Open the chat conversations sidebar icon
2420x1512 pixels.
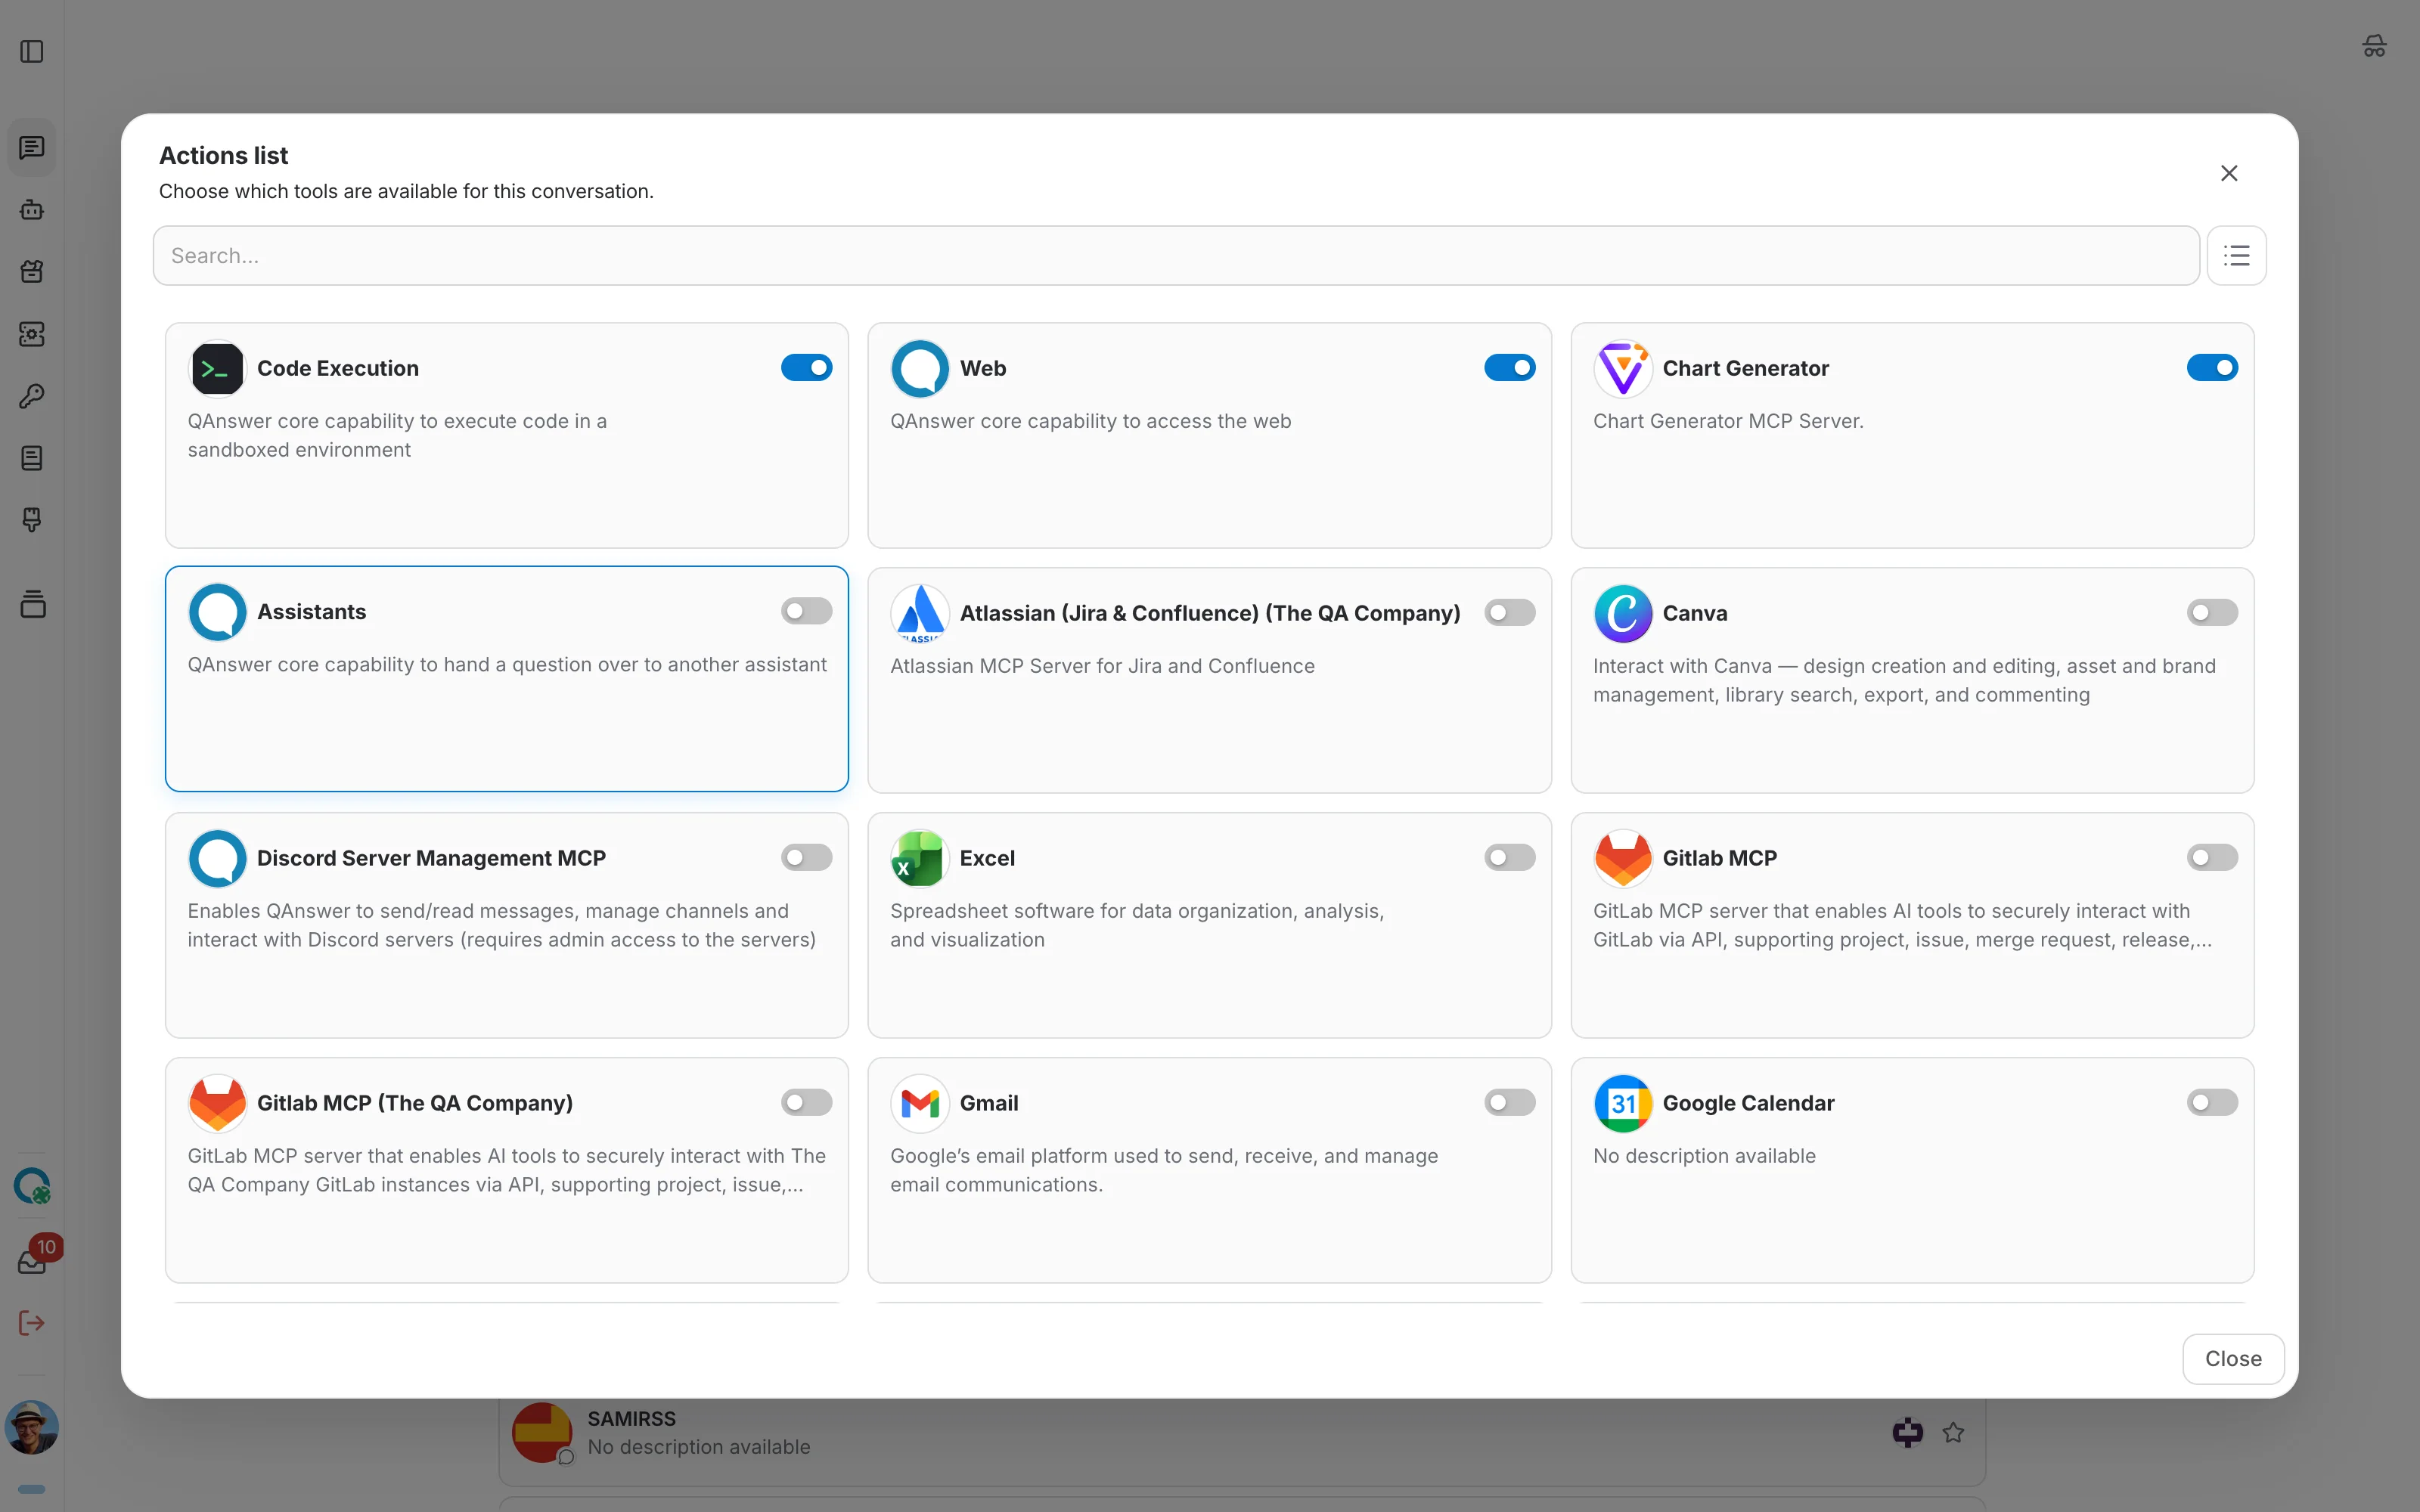click(32, 148)
